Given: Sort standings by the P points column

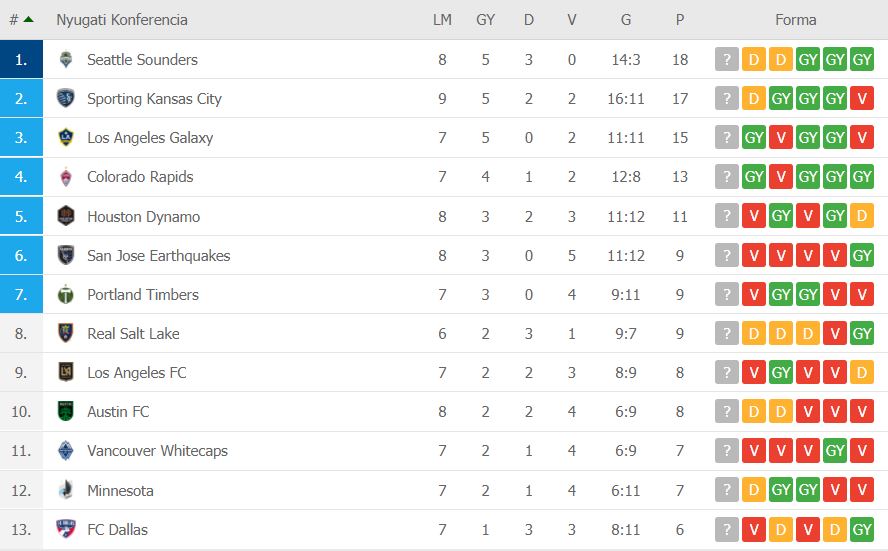Looking at the screenshot, I should coord(680,20).
